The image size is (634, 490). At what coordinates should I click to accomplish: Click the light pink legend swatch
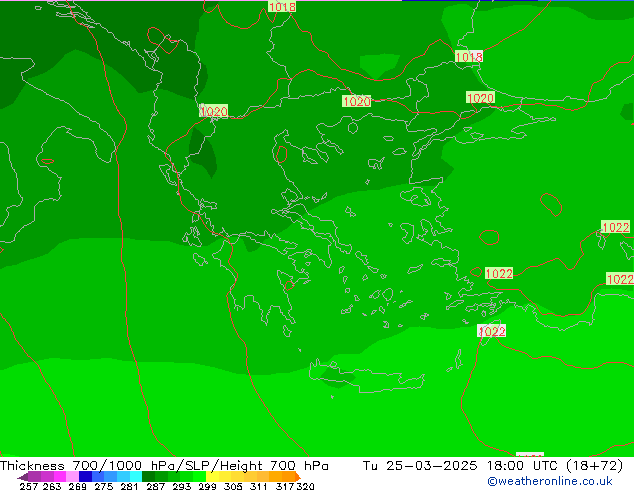point(72,476)
